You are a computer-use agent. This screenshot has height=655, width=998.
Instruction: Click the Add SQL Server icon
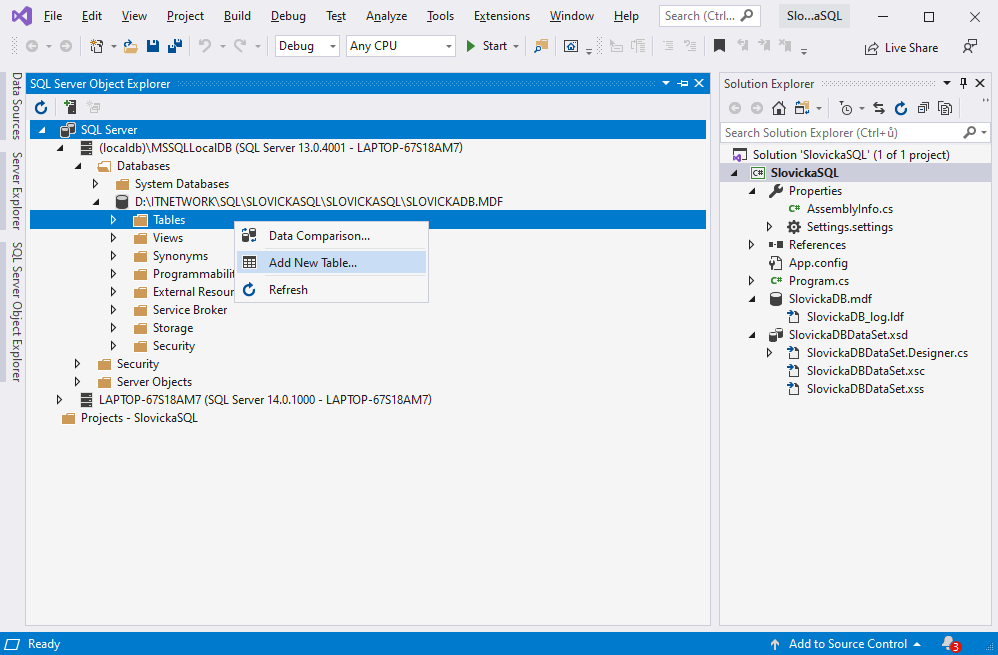coord(69,107)
